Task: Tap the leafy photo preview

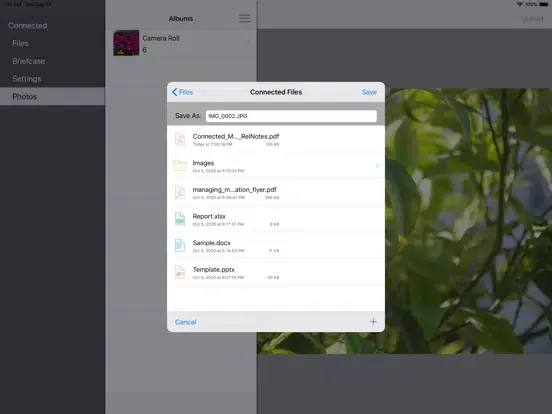Action: 468,221
